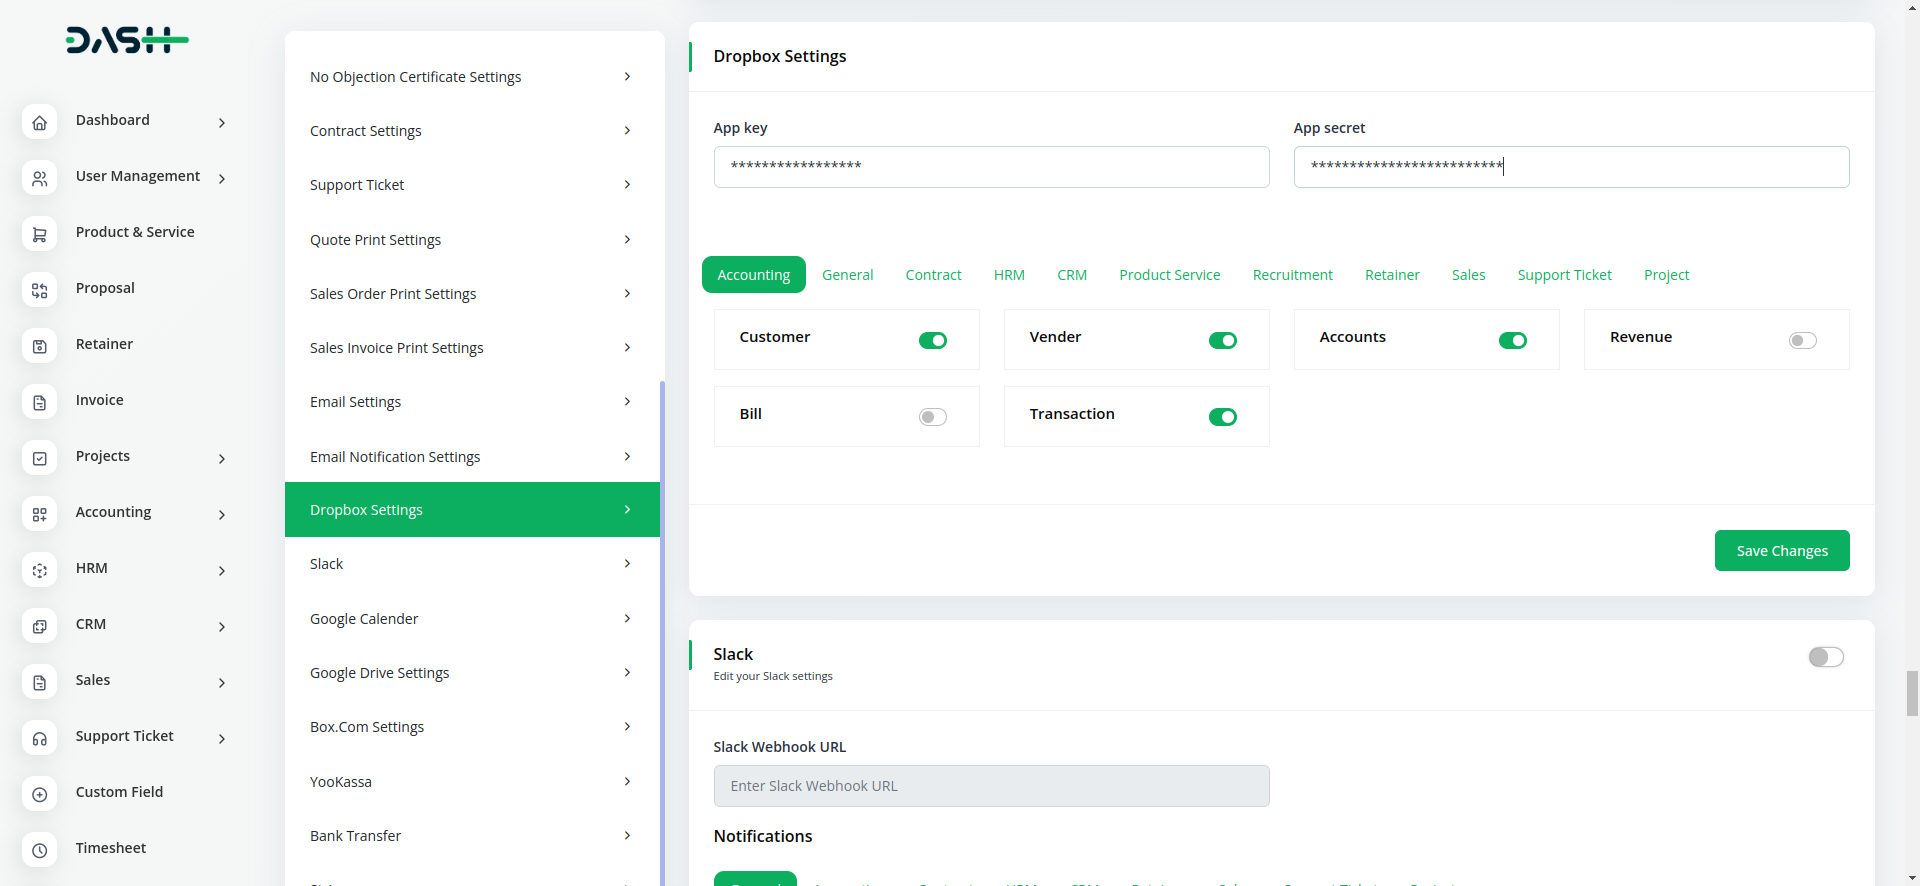Expand the CRM sidebar menu chevron
This screenshot has width=1920, height=886.
(222, 626)
